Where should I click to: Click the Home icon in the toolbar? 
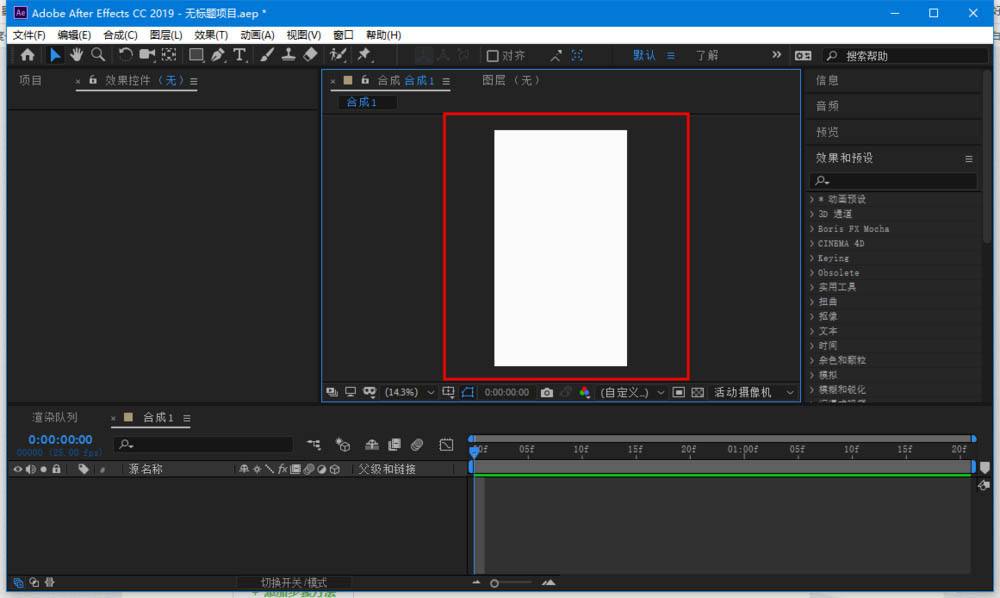[x=28, y=55]
